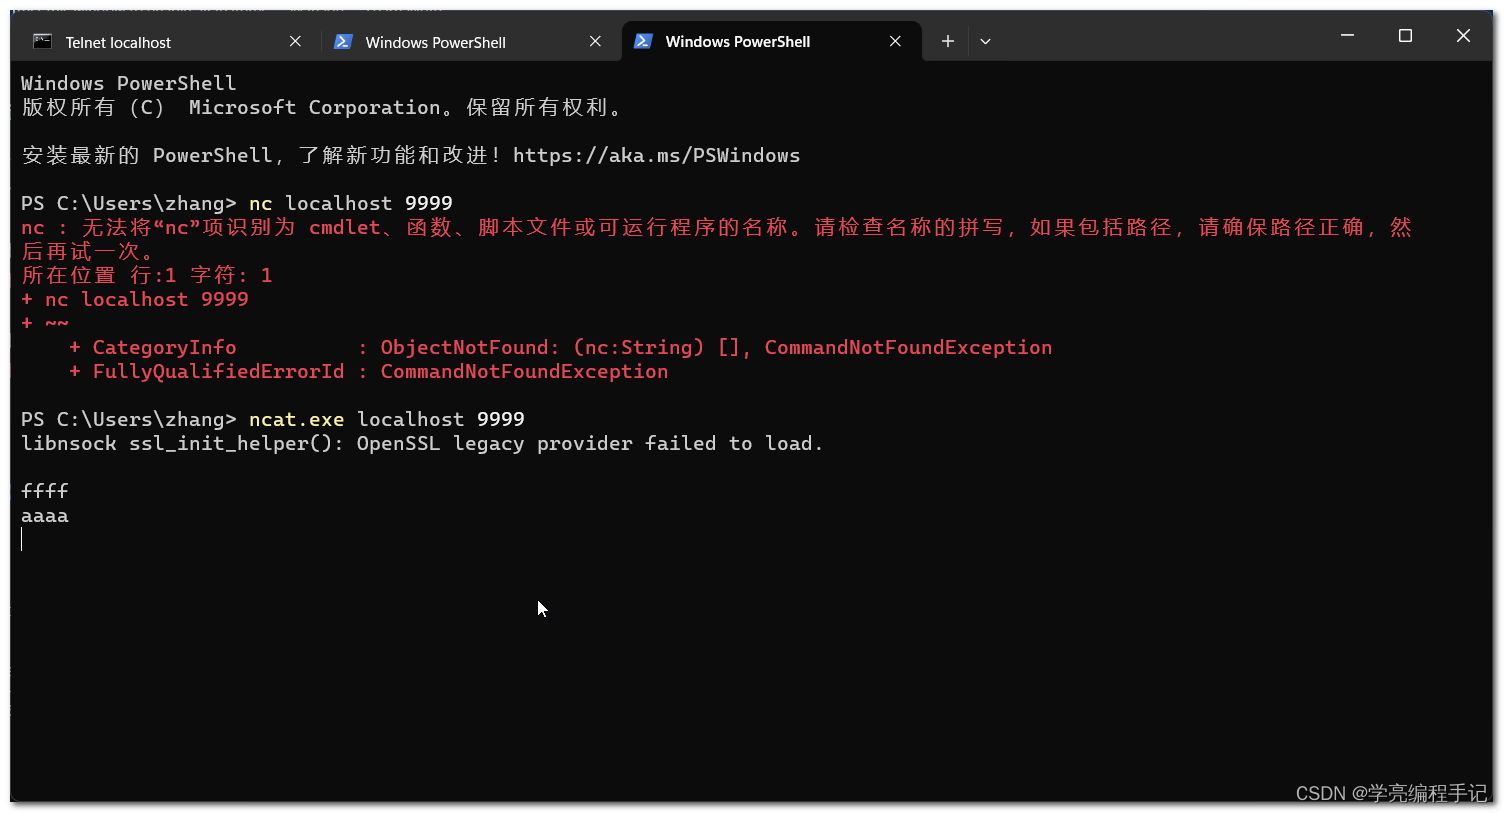Select the active Windows PowerShell tab
The width and height of the screenshot is (1504, 813).
(x=770, y=42)
